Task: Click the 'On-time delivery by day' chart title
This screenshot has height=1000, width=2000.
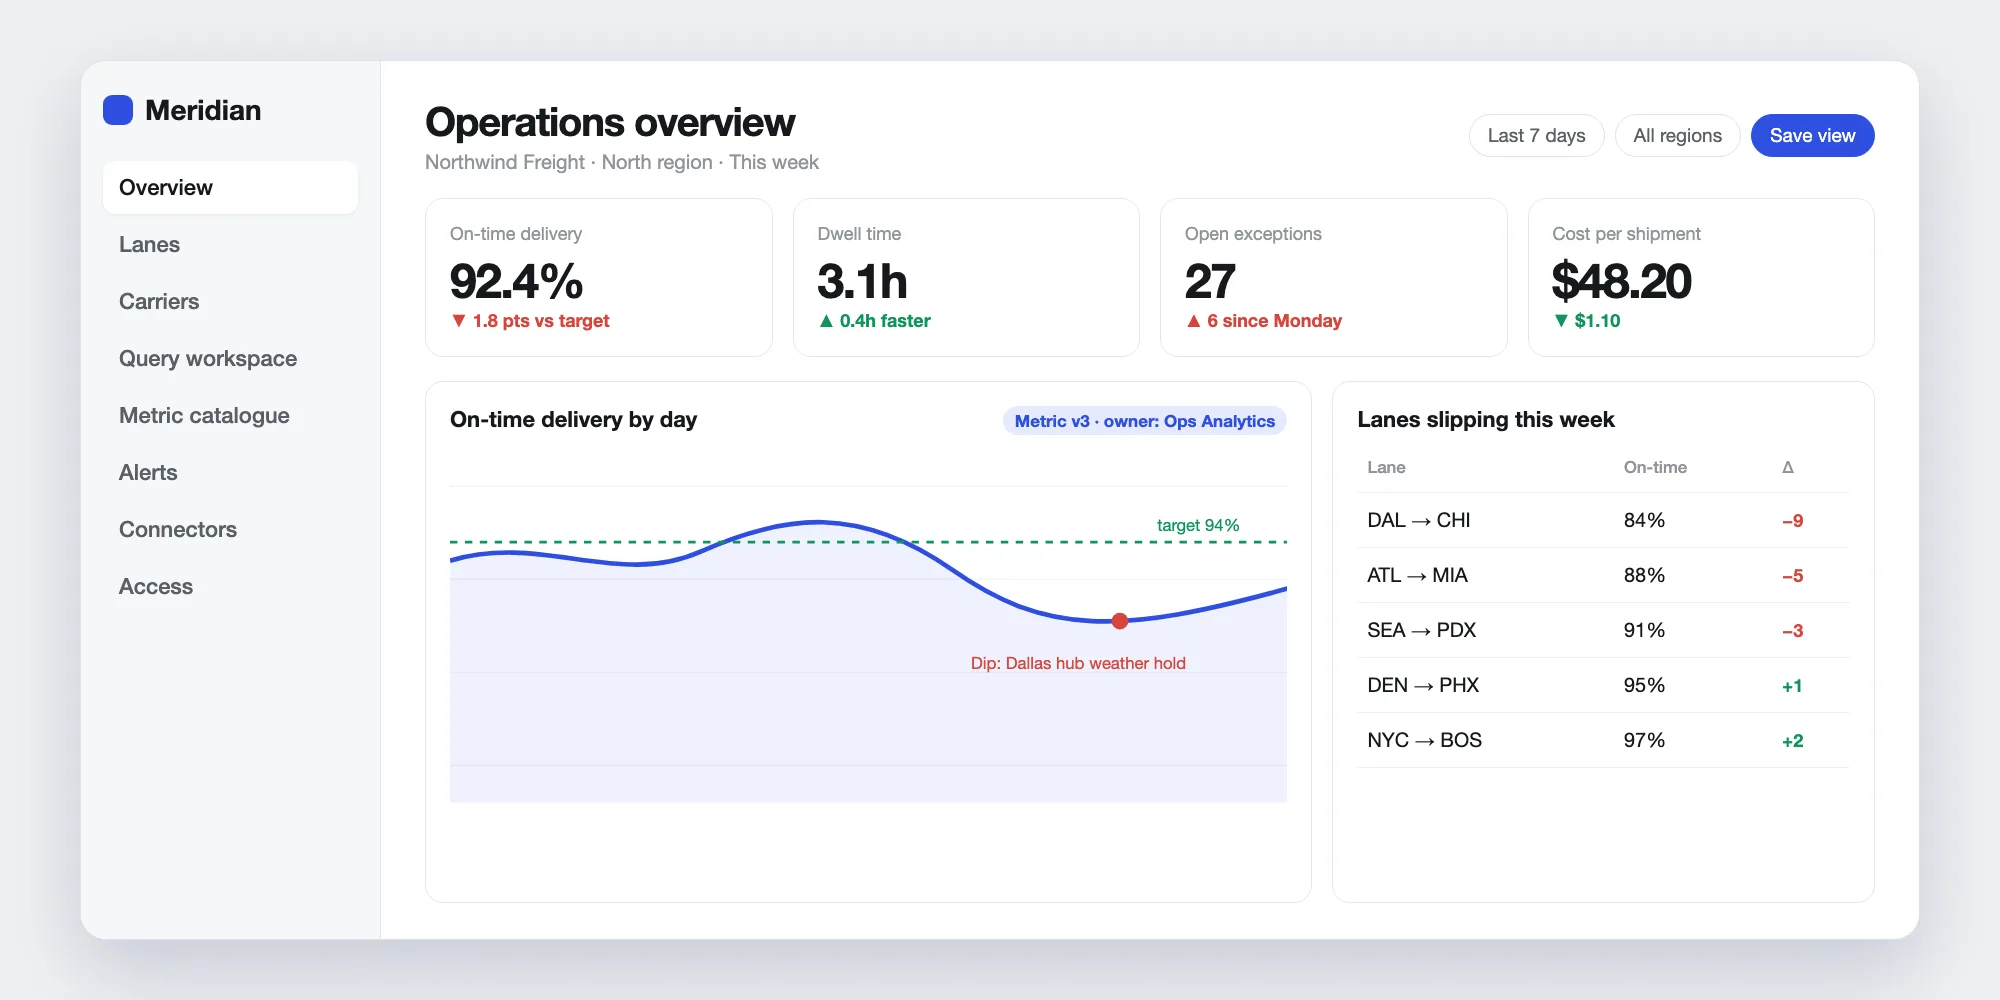Action: 573,420
